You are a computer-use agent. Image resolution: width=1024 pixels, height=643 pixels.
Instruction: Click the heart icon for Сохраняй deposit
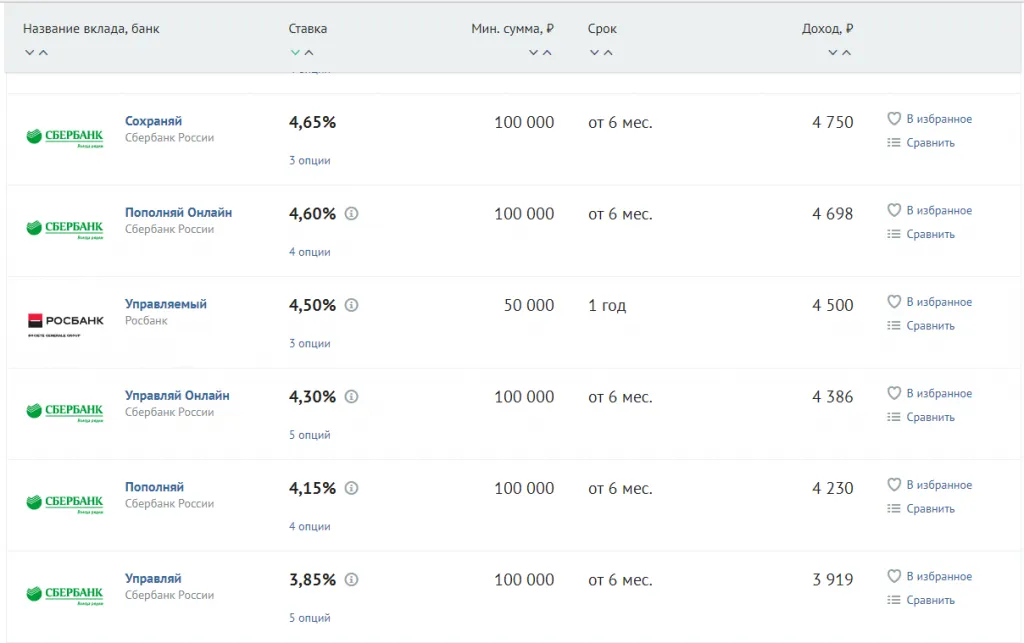click(894, 119)
